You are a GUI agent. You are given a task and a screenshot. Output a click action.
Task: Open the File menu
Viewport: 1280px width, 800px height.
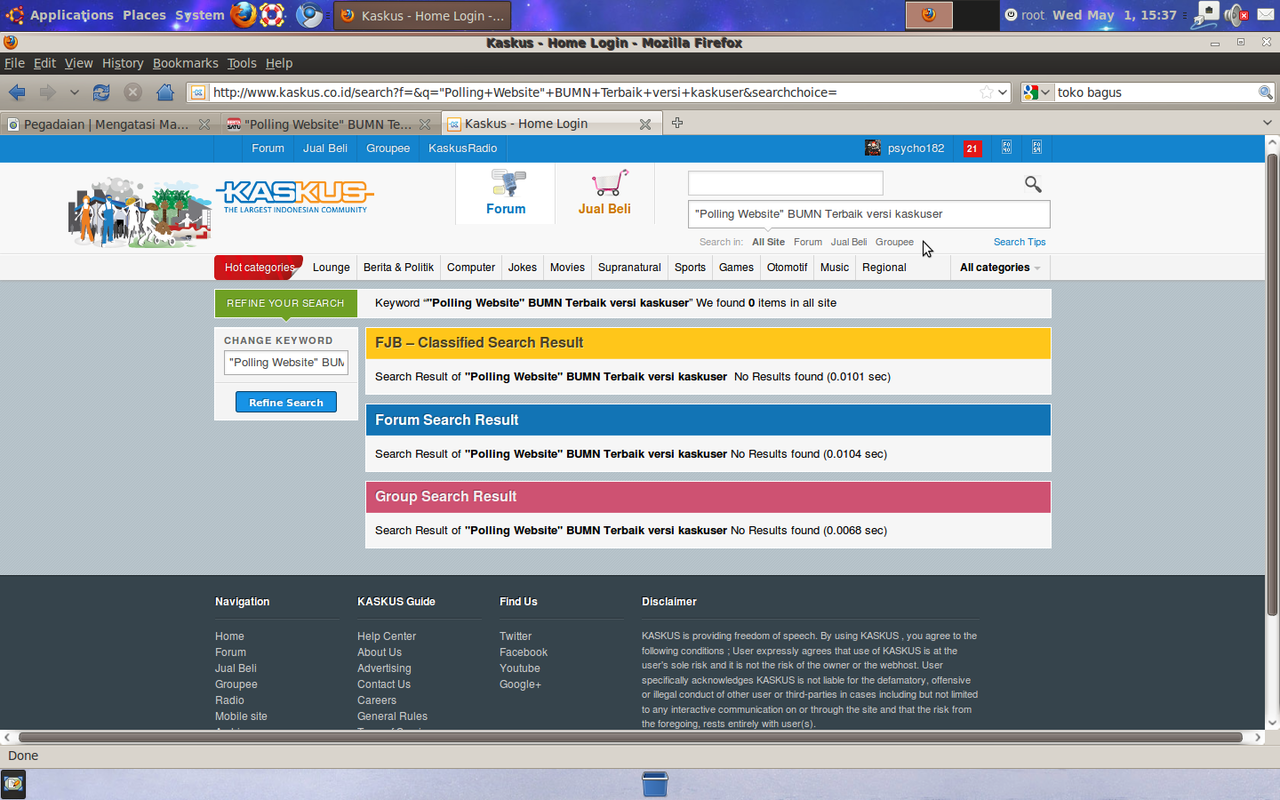pyautogui.click(x=15, y=63)
